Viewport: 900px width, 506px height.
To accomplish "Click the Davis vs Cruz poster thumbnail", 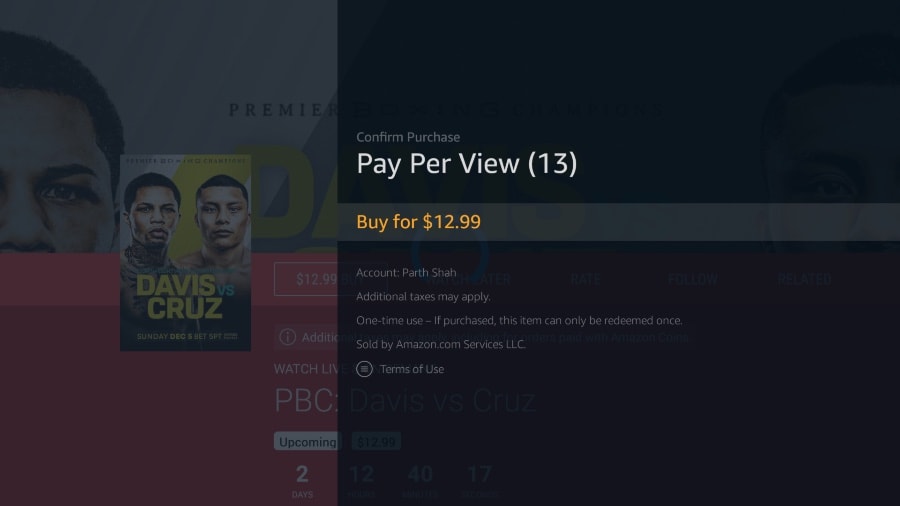I will tap(185, 252).
